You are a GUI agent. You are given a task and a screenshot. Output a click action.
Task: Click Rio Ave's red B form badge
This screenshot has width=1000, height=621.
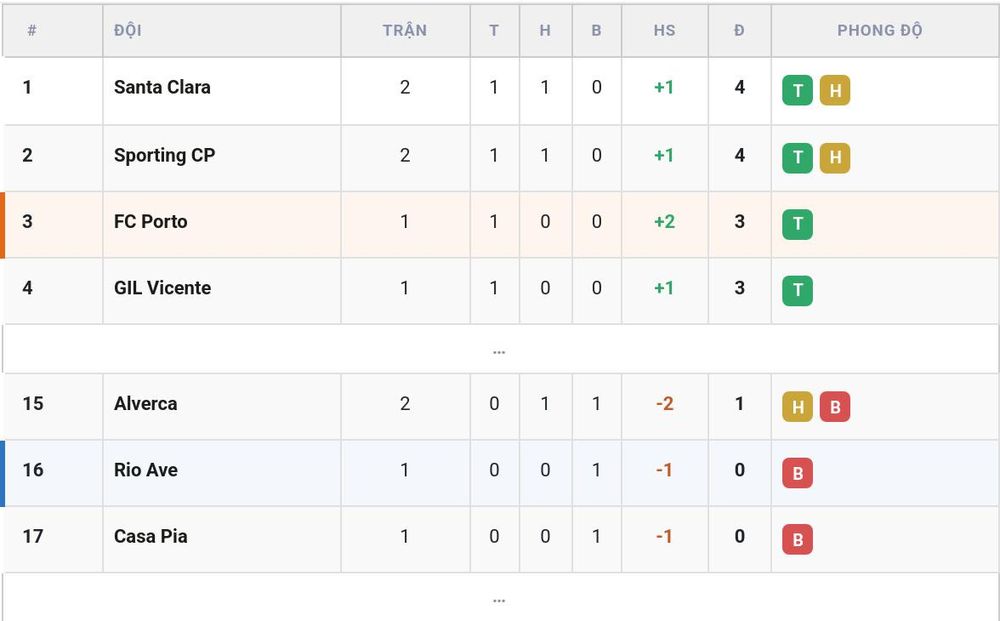[x=797, y=473]
